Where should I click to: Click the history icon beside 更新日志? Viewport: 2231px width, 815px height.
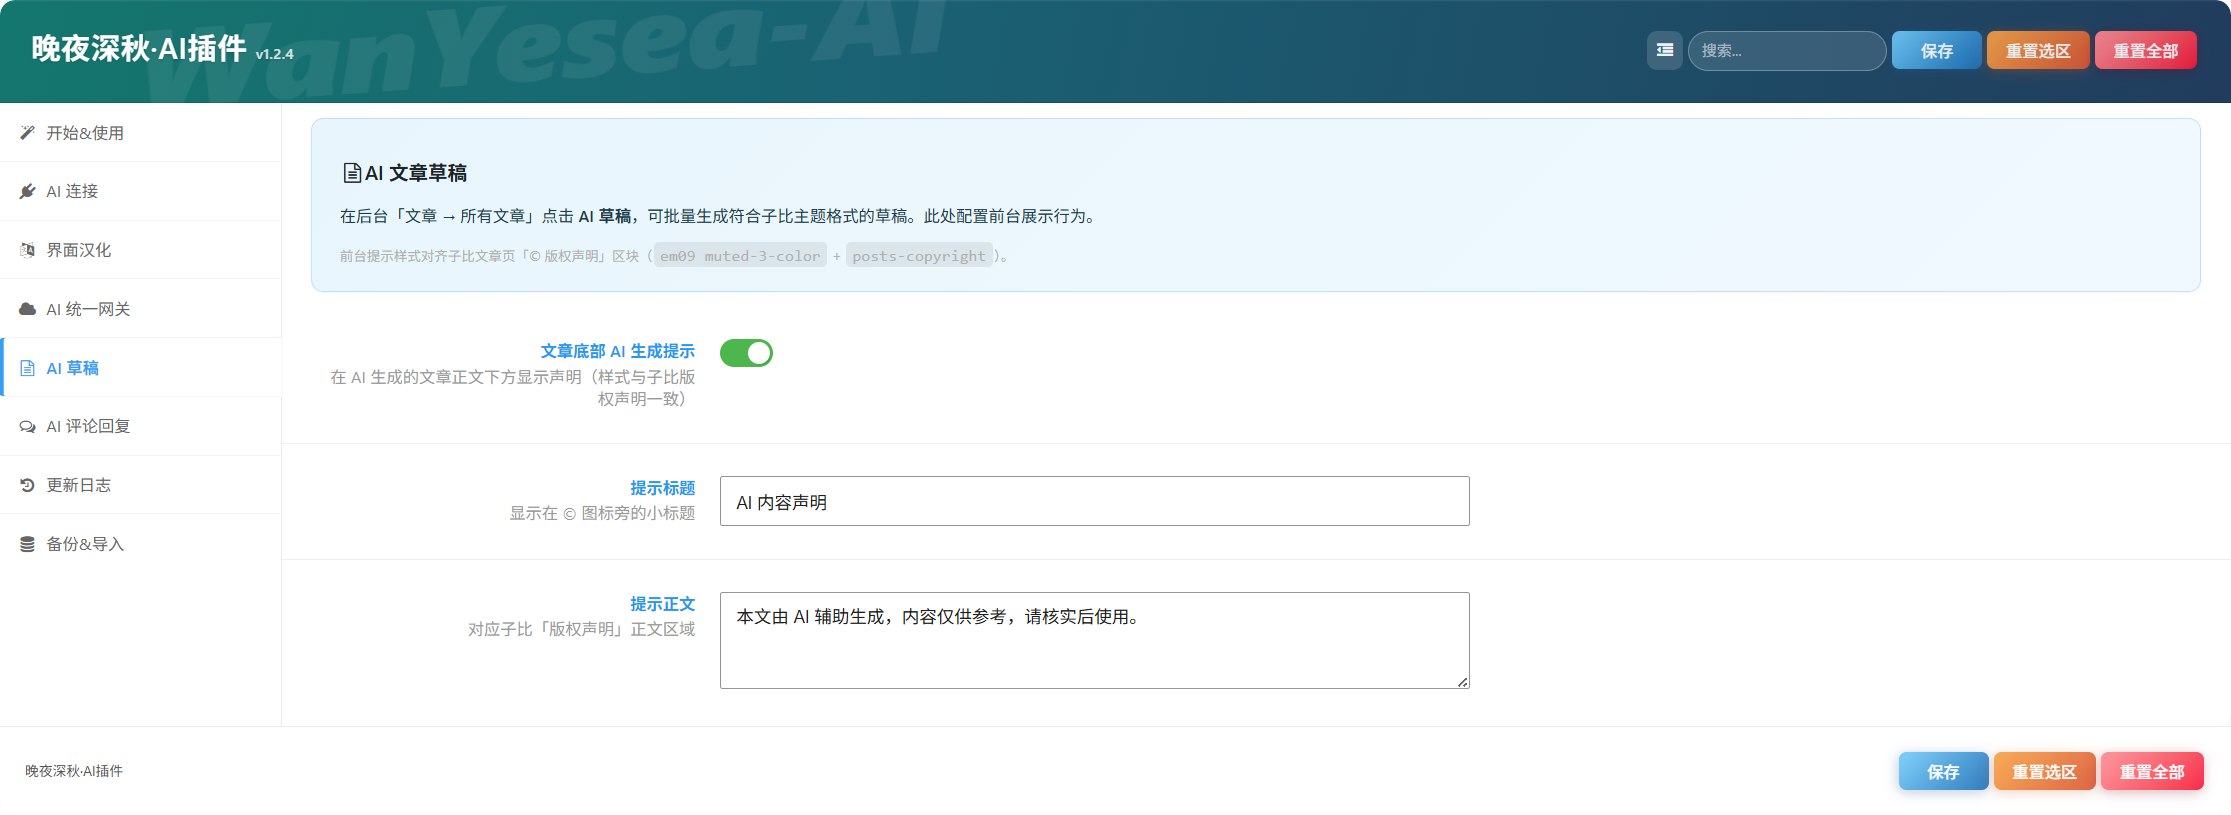(27, 485)
